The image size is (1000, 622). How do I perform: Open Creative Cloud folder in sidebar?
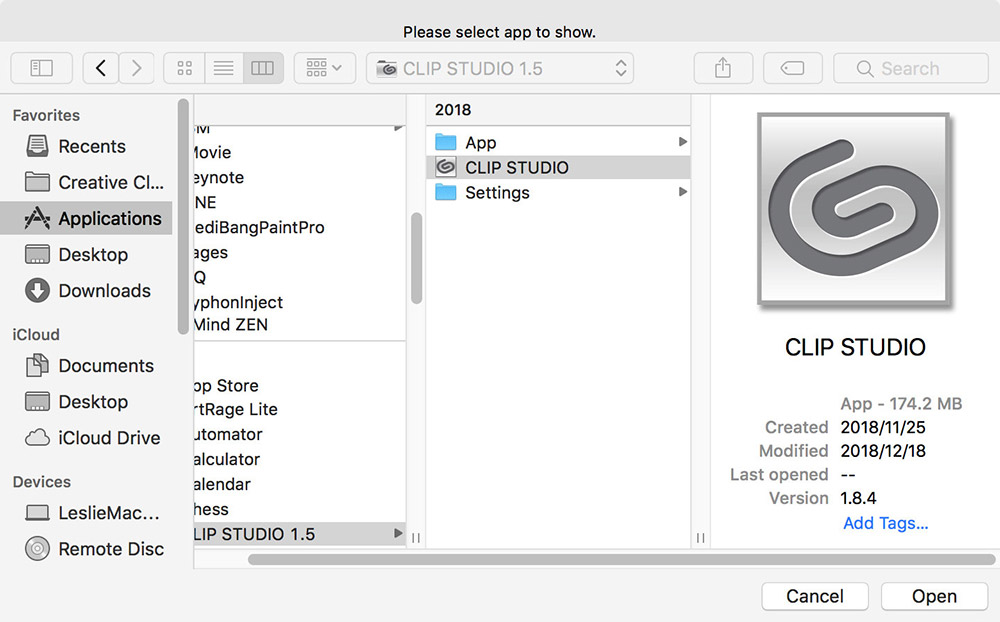[86, 182]
